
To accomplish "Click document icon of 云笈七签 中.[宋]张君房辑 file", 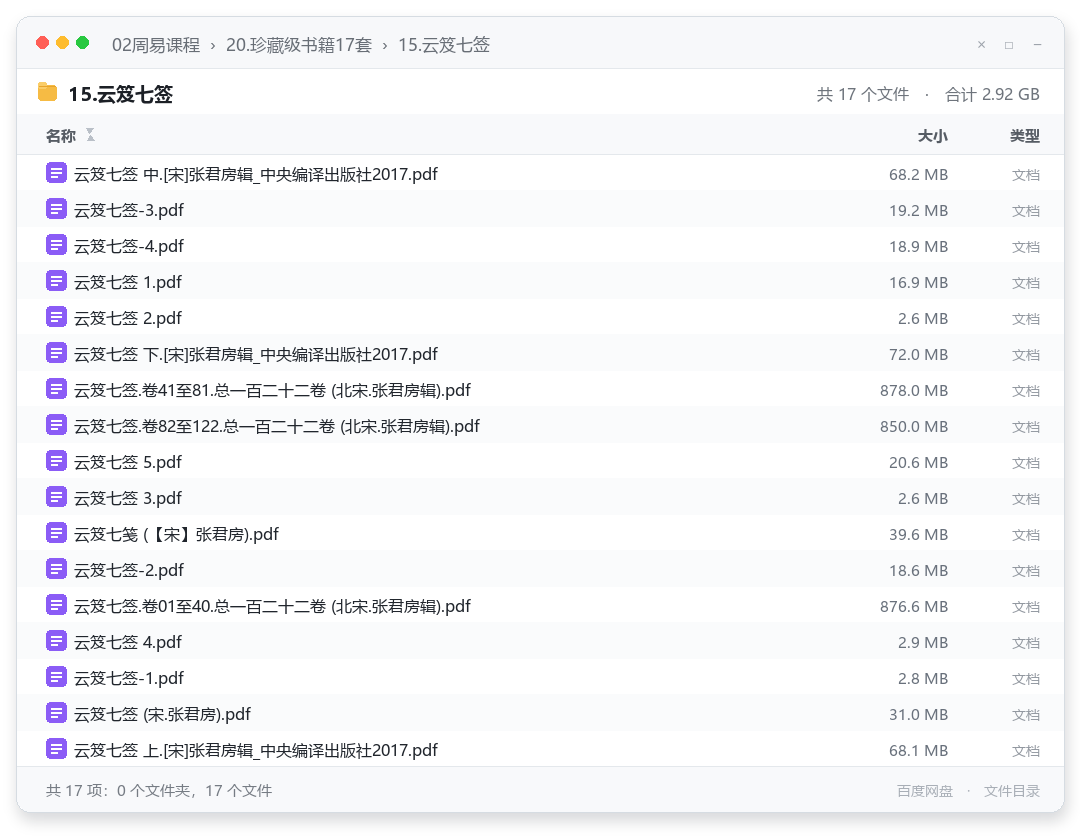I will click(56, 173).
